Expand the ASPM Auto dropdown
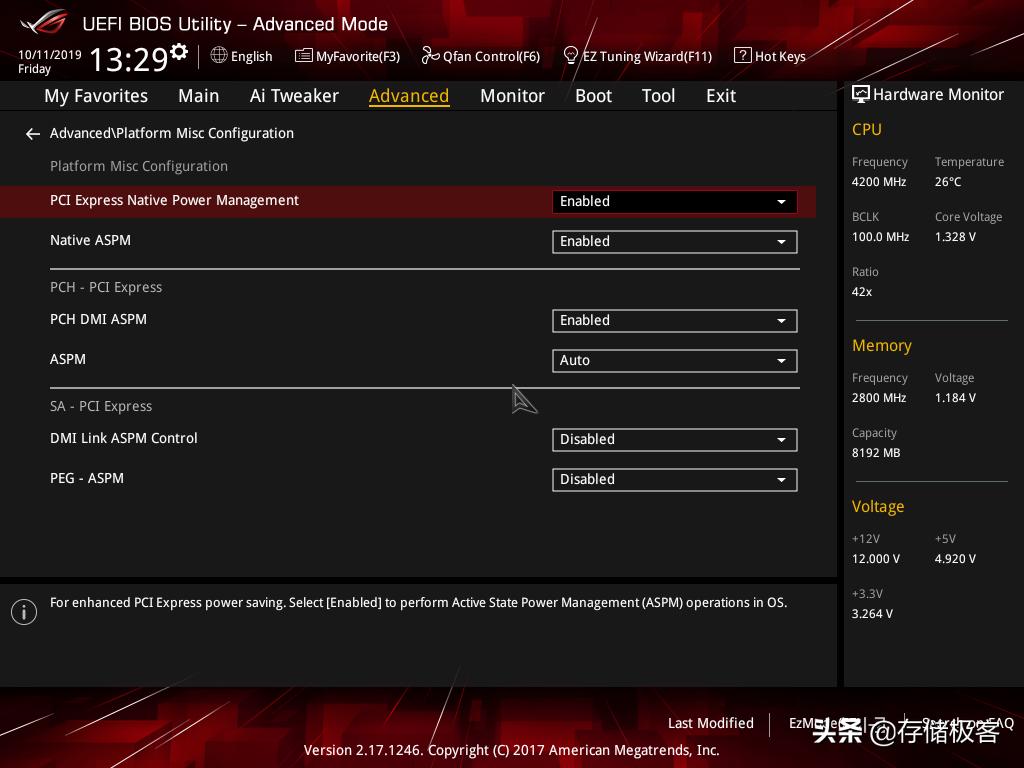The width and height of the screenshot is (1024, 768). click(x=675, y=360)
